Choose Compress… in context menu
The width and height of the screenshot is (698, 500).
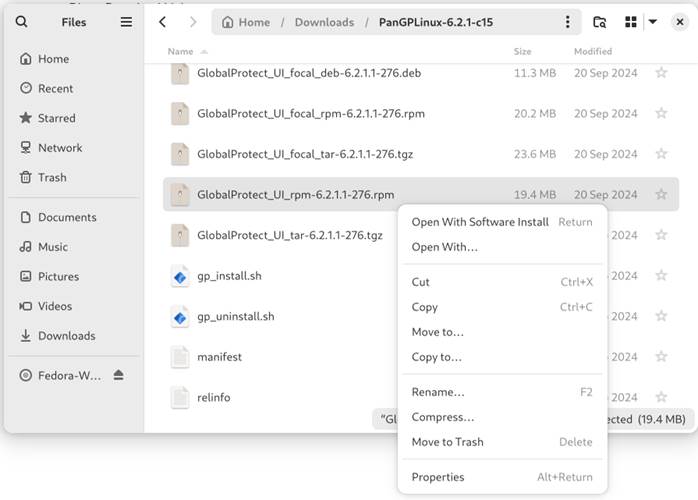[x=502, y=417]
